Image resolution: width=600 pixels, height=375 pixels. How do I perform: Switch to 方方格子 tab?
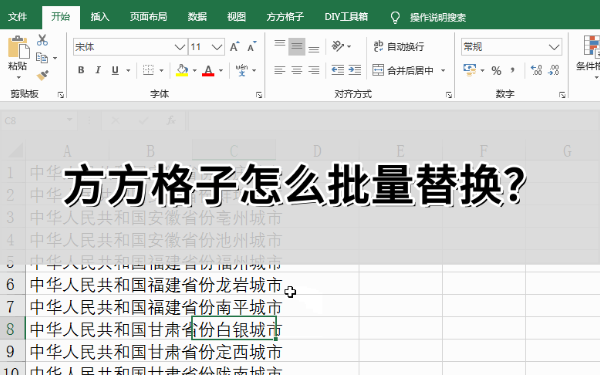(x=285, y=17)
